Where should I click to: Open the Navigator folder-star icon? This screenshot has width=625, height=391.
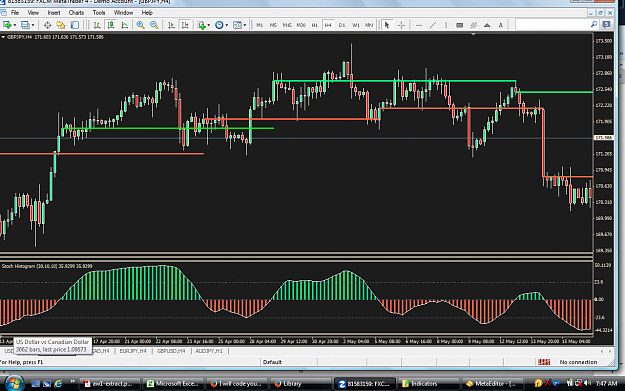[x=61, y=25]
